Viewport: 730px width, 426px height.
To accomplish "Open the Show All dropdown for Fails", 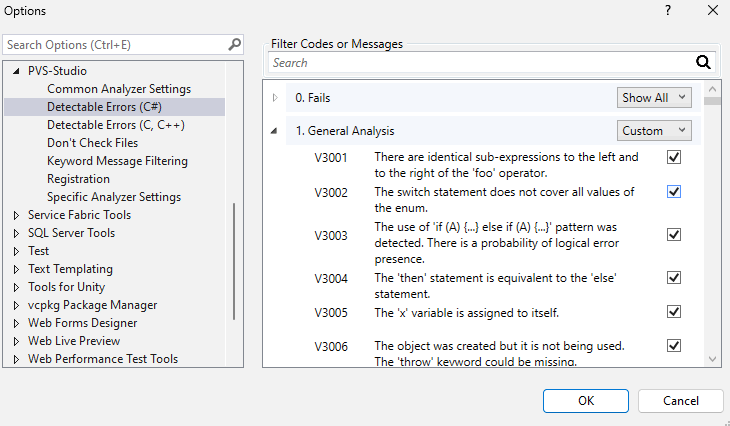I will click(654, 98).
